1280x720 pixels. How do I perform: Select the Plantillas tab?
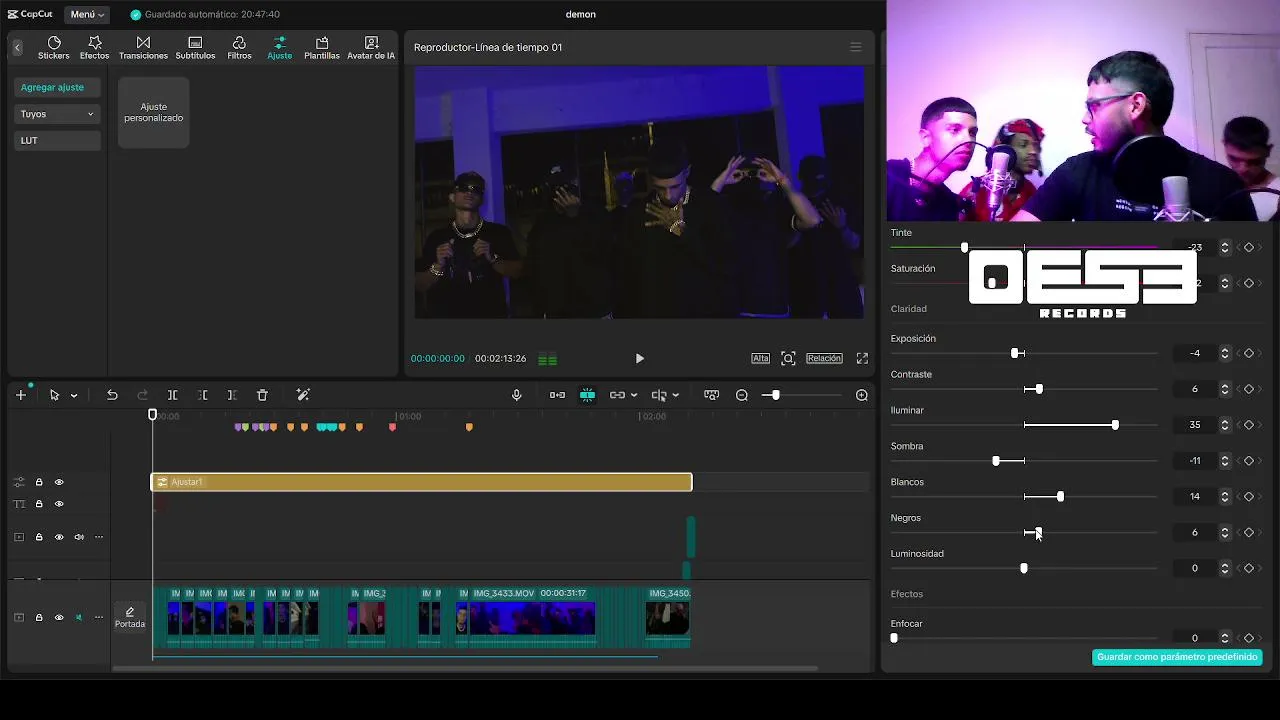tap(322, 48)
